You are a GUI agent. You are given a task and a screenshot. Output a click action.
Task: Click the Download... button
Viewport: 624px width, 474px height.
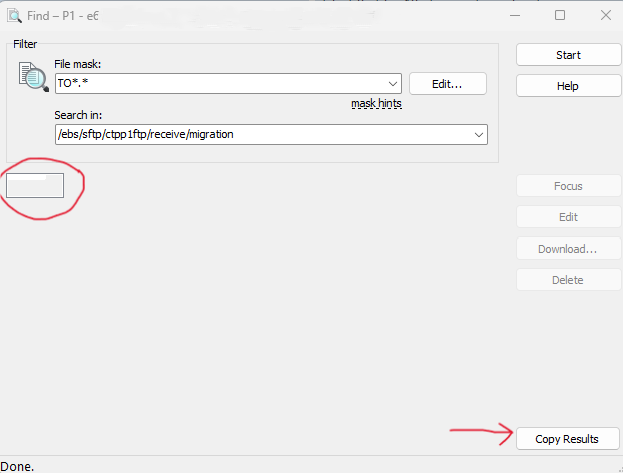tap(568, 249)
